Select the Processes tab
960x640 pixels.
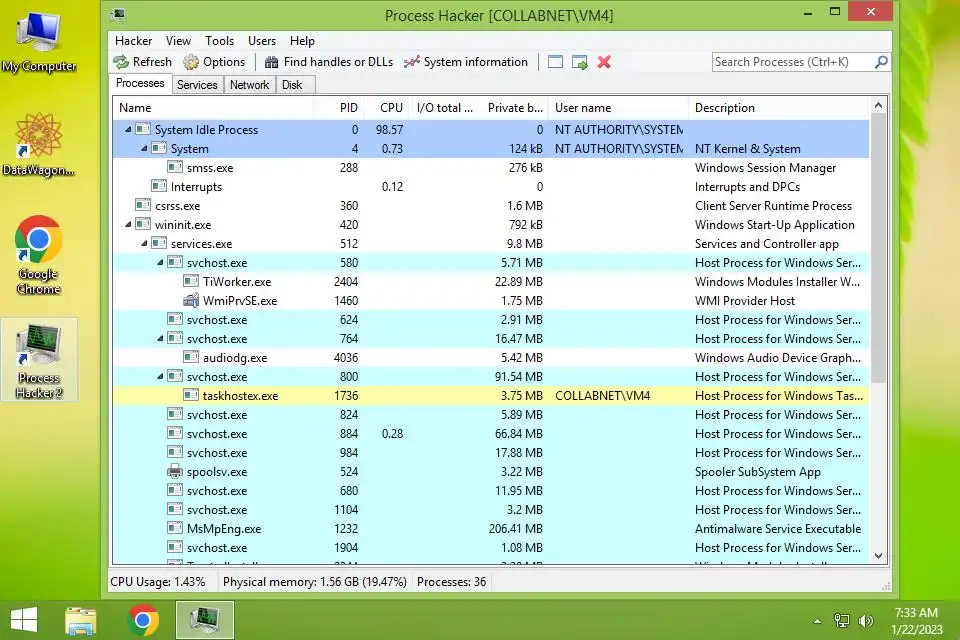tap(140, 83)
